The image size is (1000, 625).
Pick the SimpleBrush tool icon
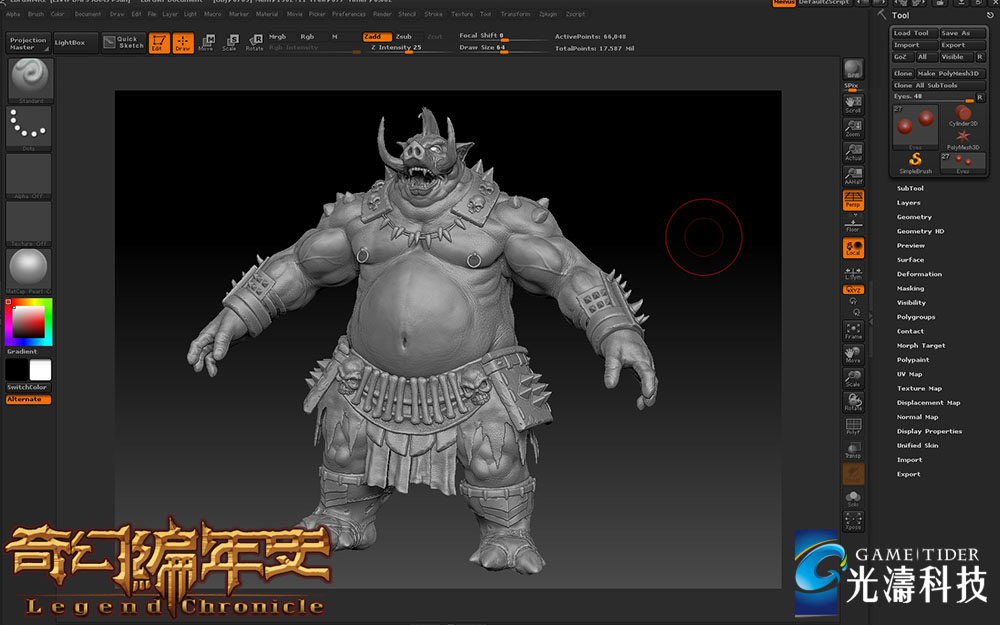[x=914, y=162]
